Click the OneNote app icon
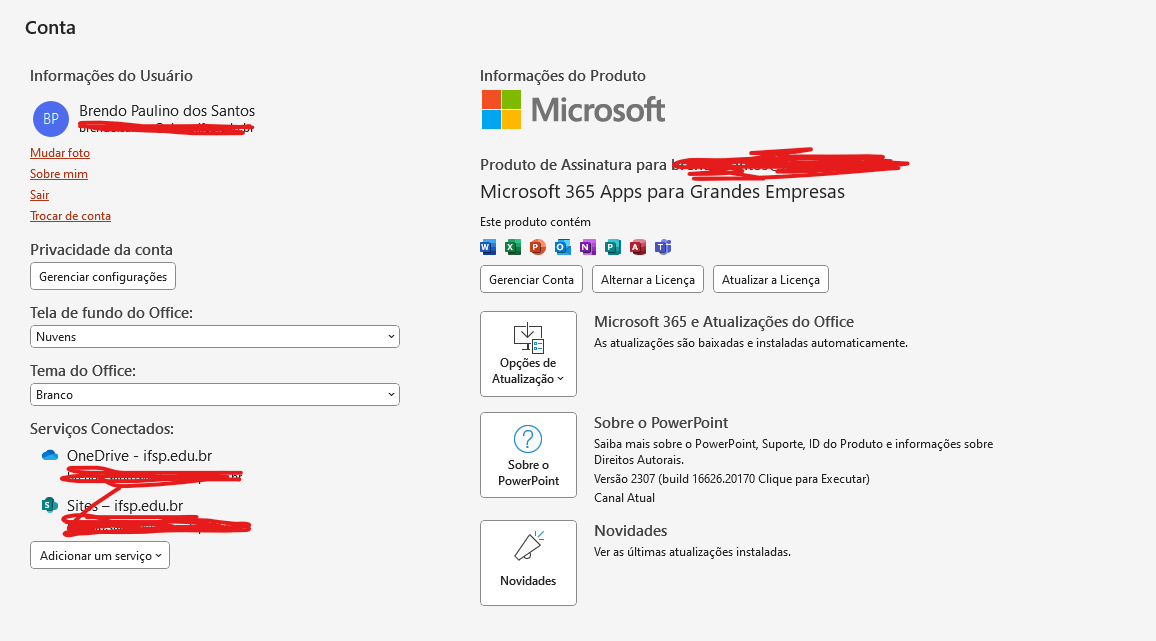Image resolution: width=1156 pixels, height=641 pixels. coord(588,247)
